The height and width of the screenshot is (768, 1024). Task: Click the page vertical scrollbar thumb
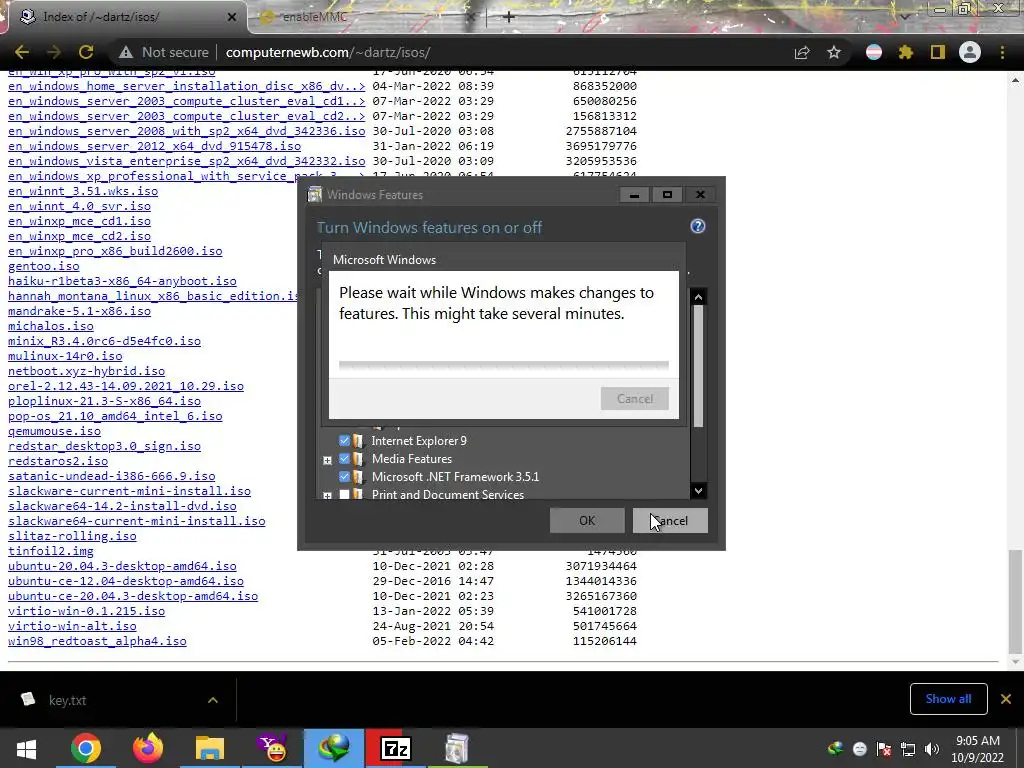tap(1015, 601)
